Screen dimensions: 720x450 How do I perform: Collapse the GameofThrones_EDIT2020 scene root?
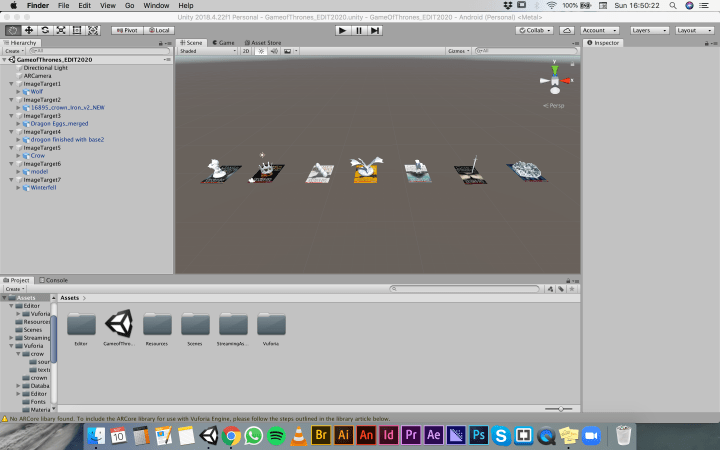coord(4,60)
